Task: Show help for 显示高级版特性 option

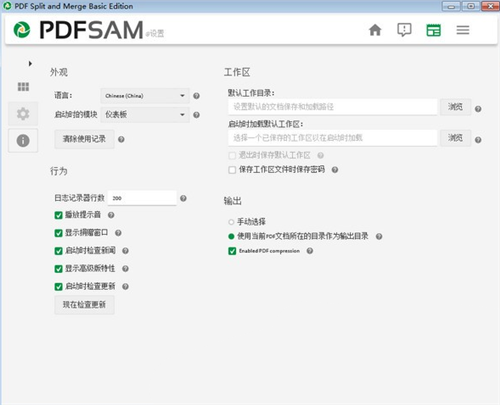Action: 125,269
